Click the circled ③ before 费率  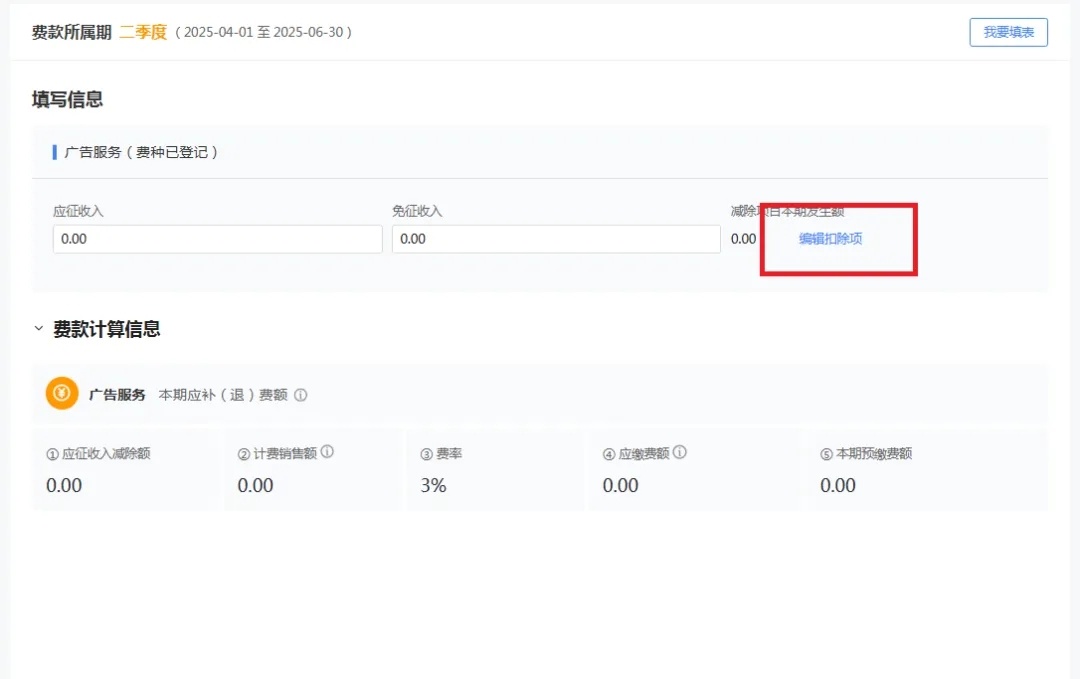click(x=427, y=454)
